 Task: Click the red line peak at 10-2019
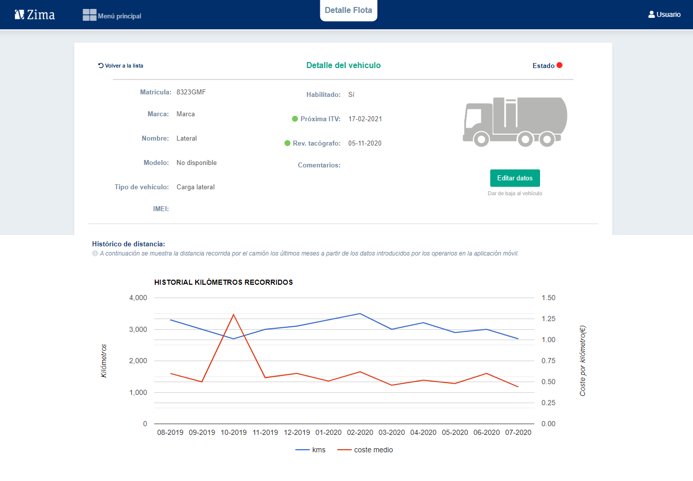[234, 315]
